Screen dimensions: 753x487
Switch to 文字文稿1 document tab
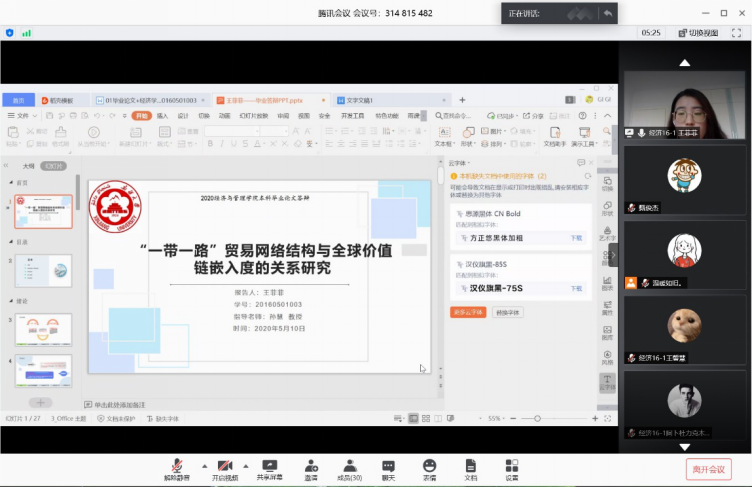[x=393, y=100]
